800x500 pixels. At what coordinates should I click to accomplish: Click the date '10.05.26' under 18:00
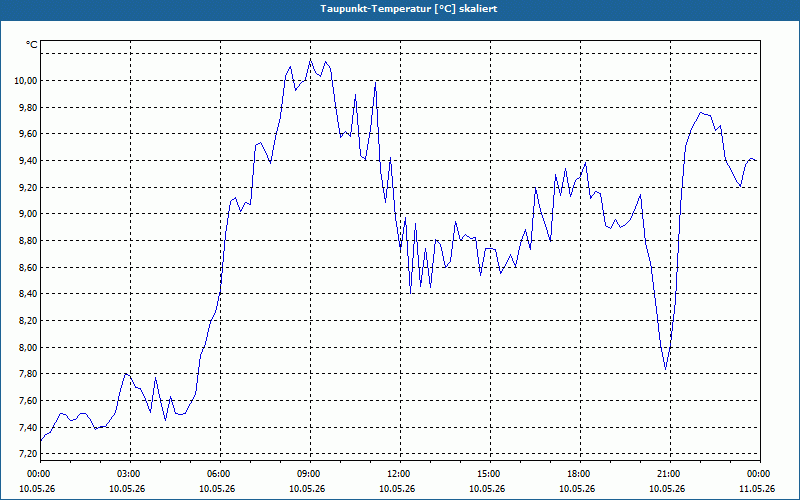click(578, 489)
